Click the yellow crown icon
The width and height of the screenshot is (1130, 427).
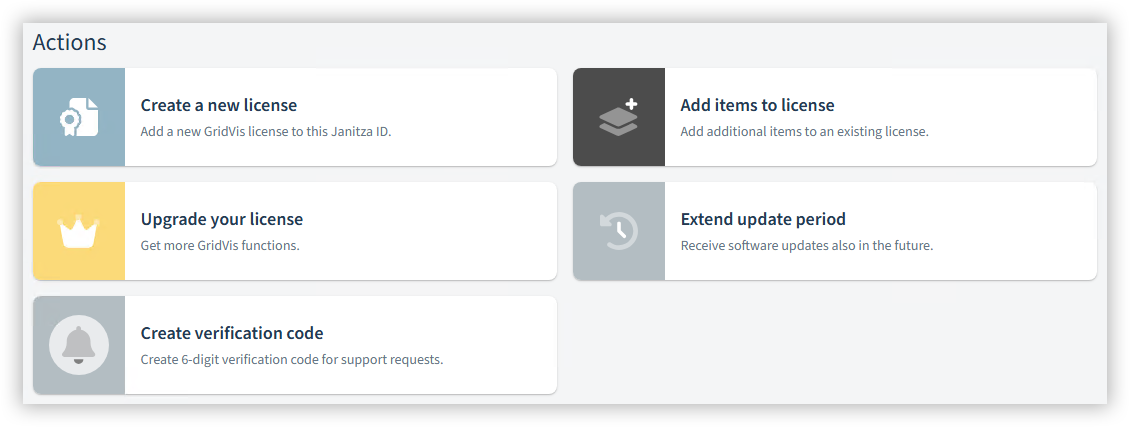(79, 230)
